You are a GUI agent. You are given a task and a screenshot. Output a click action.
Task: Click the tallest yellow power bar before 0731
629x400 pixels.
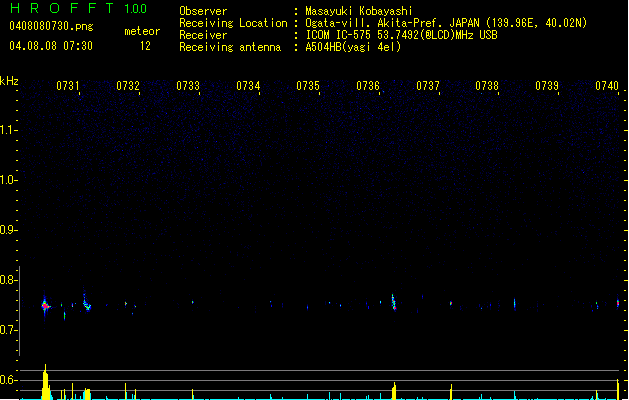click(46, 382)
